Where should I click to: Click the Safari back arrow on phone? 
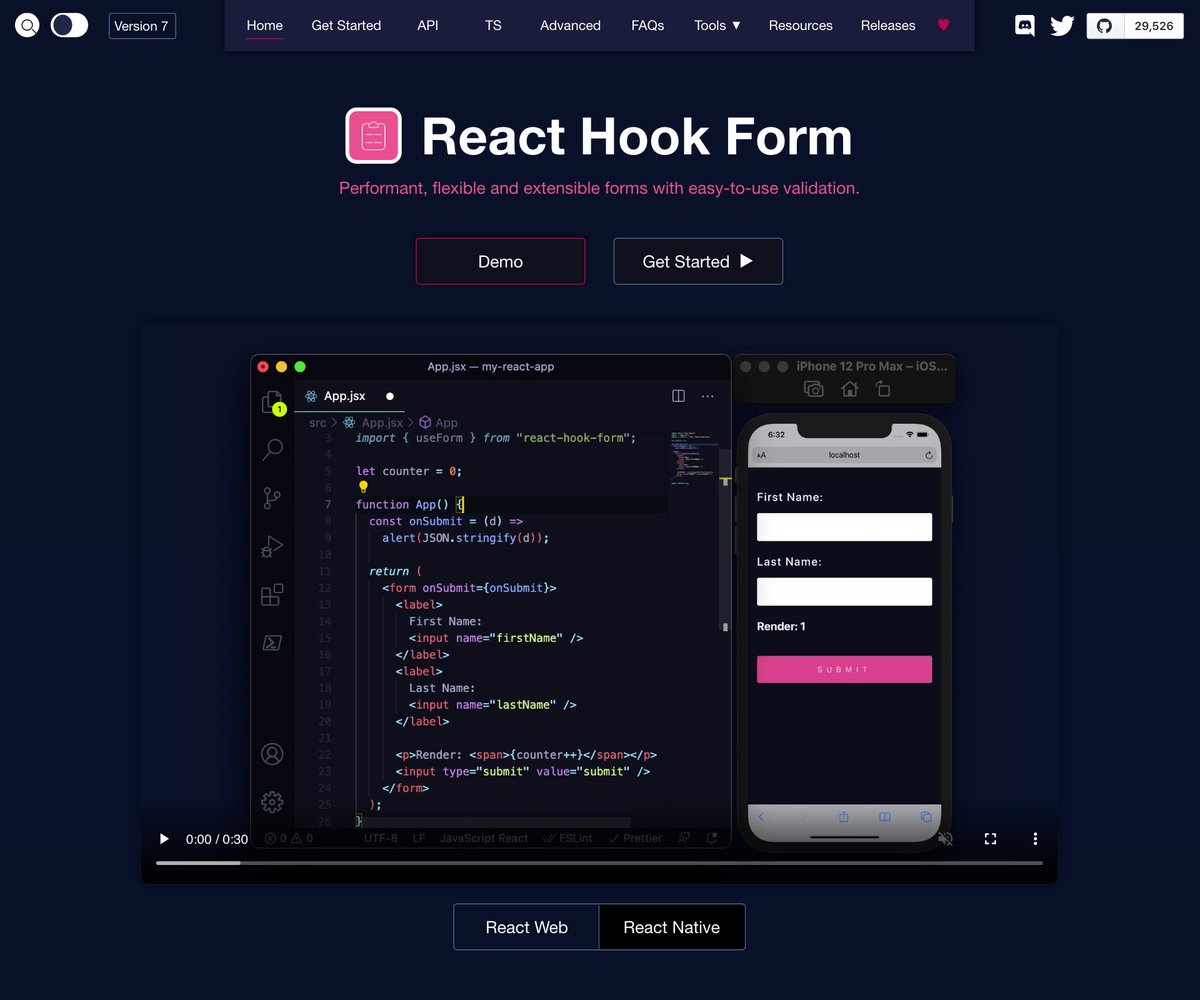pos(761,817)
